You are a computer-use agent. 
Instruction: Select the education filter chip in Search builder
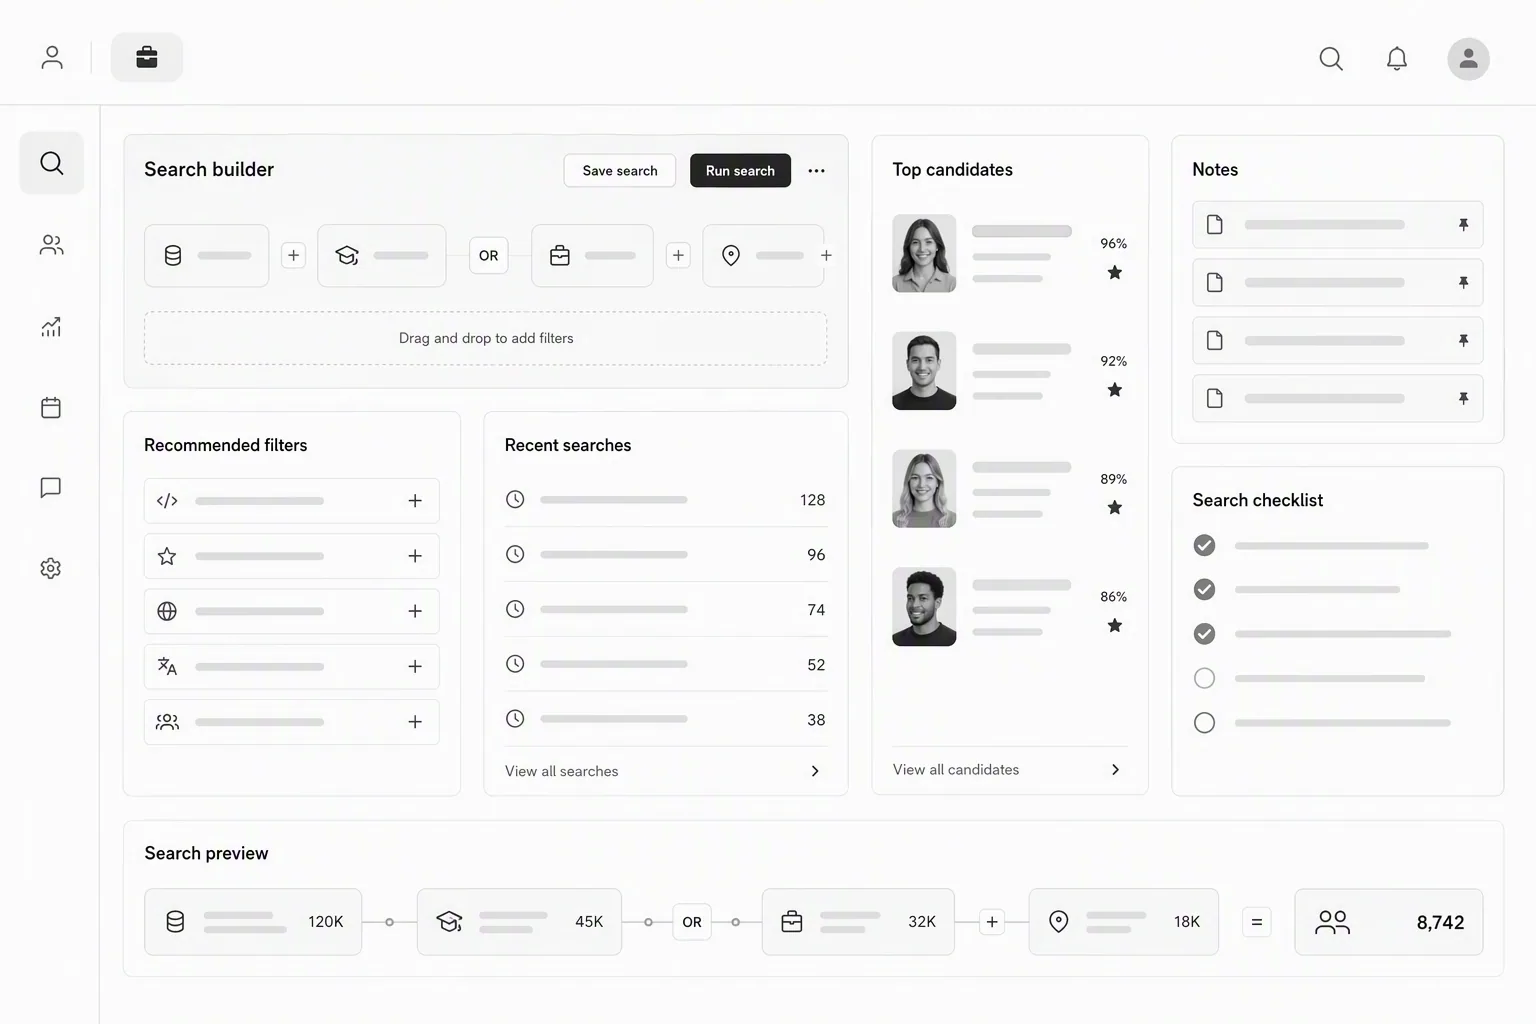(382, 256)
